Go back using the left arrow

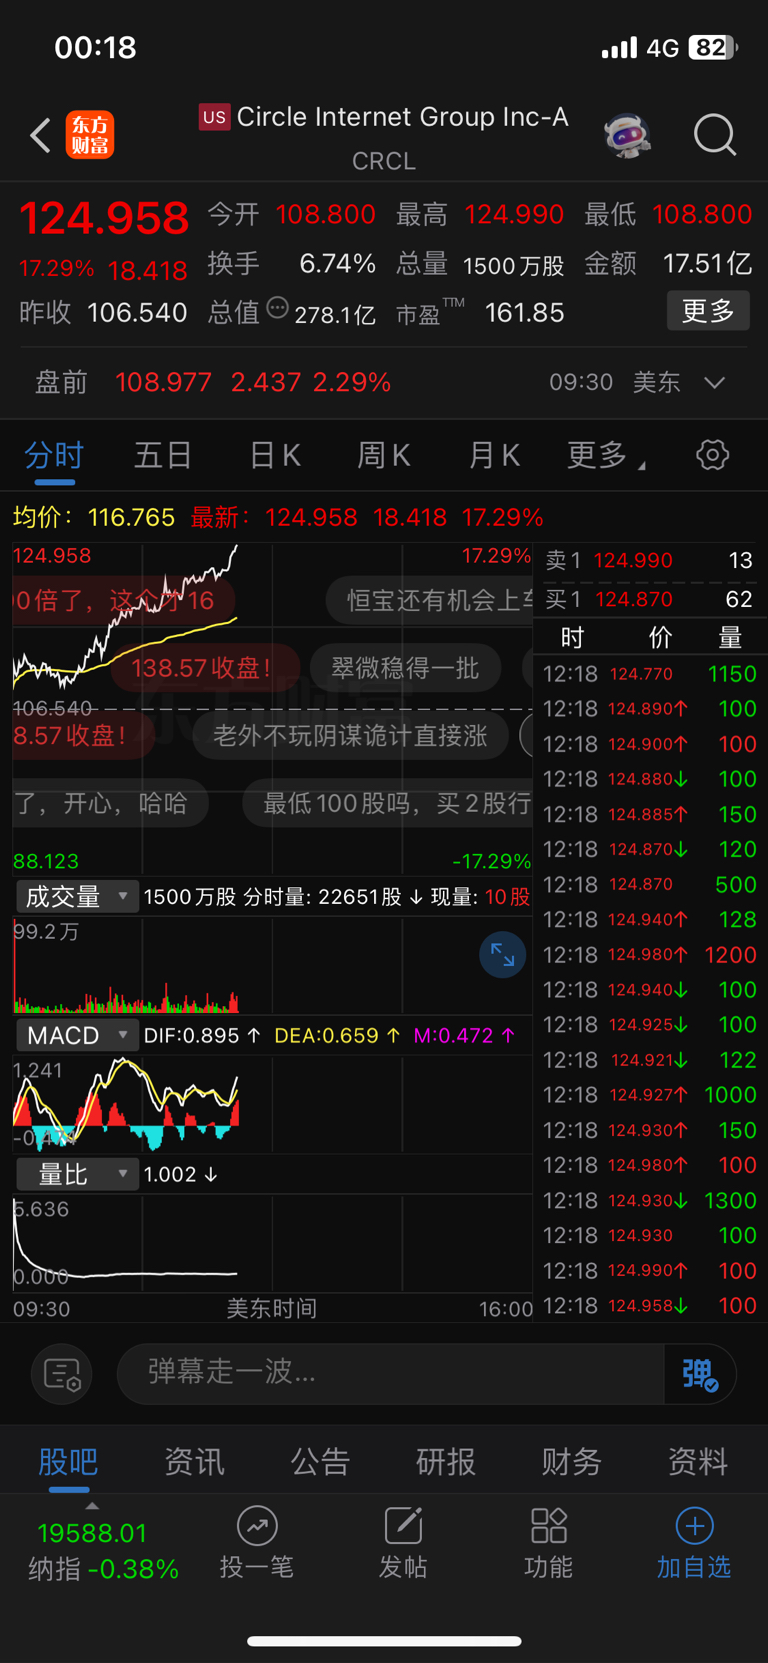[x=40, y=135]
